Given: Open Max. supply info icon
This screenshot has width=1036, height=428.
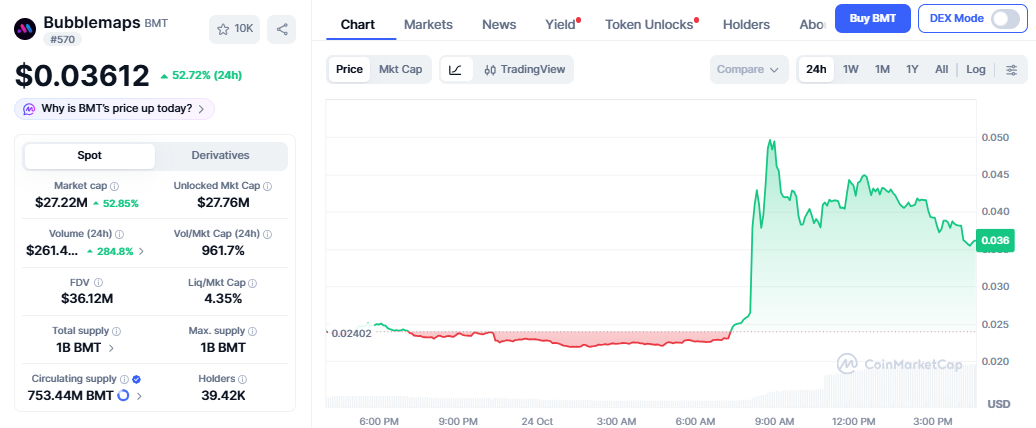Looking at the screenshot, I should [x=252, y=331].
